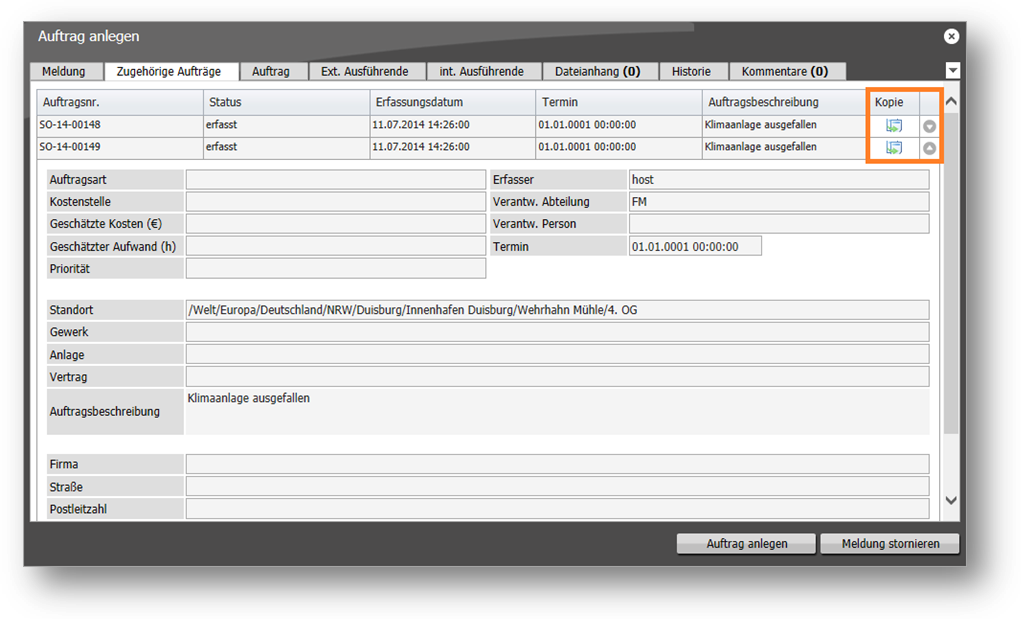View the Historie tab
The image size is (1021, 619).
[x=692, y=71]
